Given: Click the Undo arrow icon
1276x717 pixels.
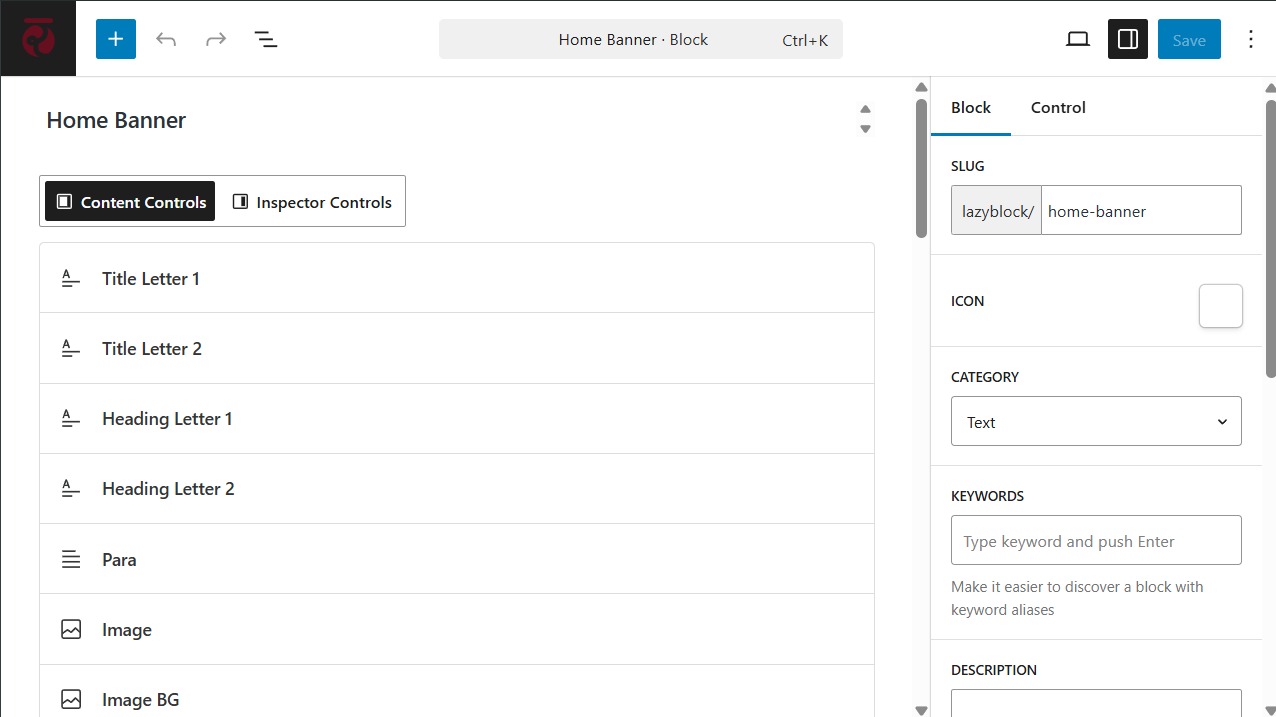Looking at the screenshot, I should pos(166,39).
